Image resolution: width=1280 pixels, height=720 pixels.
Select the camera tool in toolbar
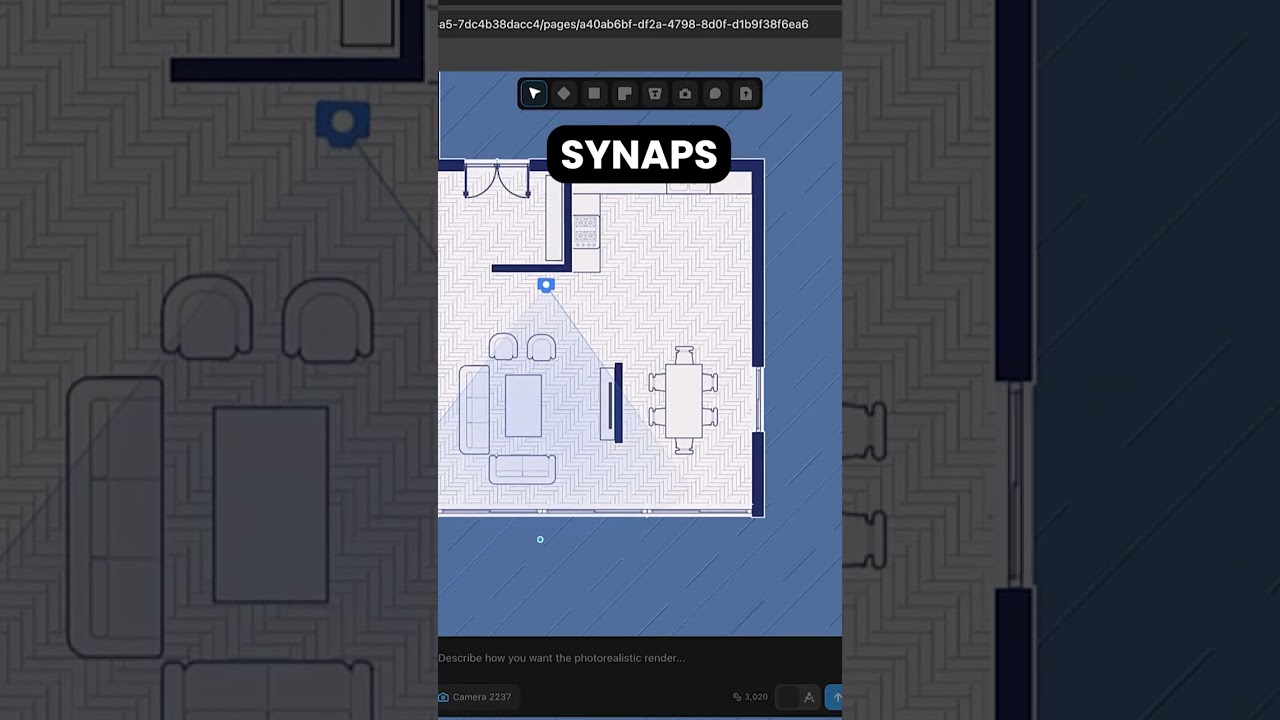[685, 93]
